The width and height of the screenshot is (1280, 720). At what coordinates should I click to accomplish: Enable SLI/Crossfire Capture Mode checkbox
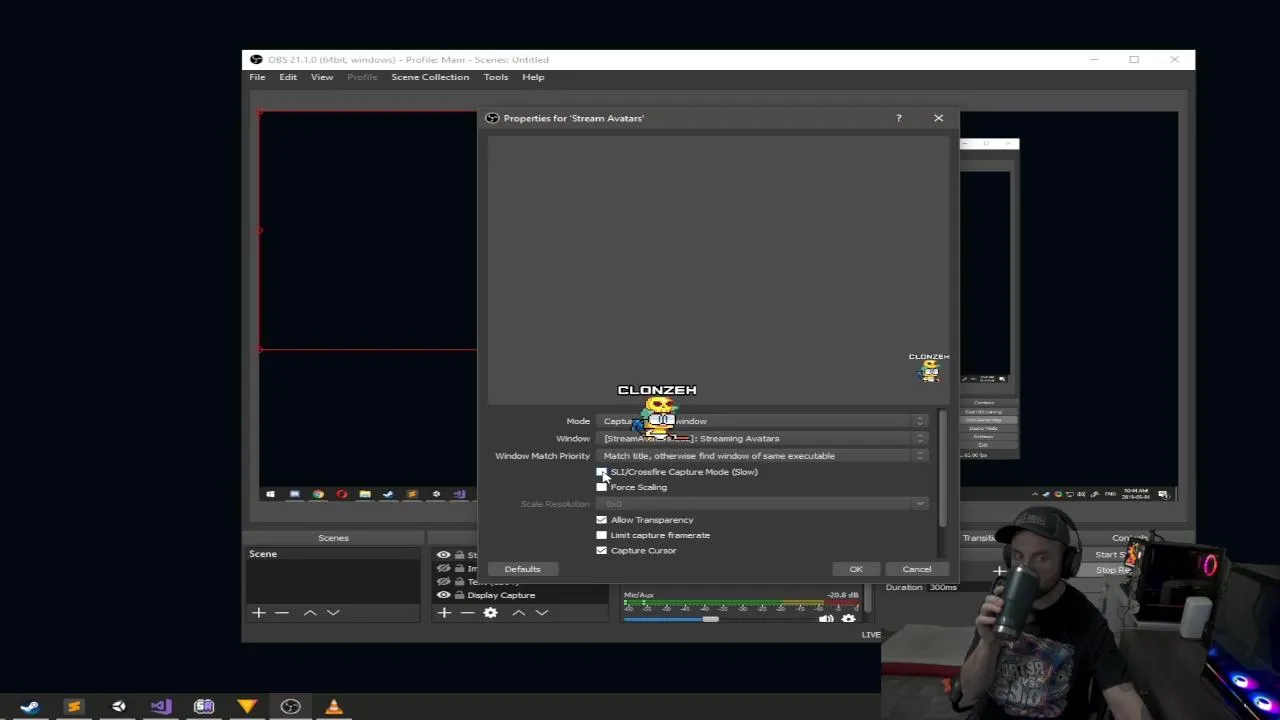click(601, 472)
